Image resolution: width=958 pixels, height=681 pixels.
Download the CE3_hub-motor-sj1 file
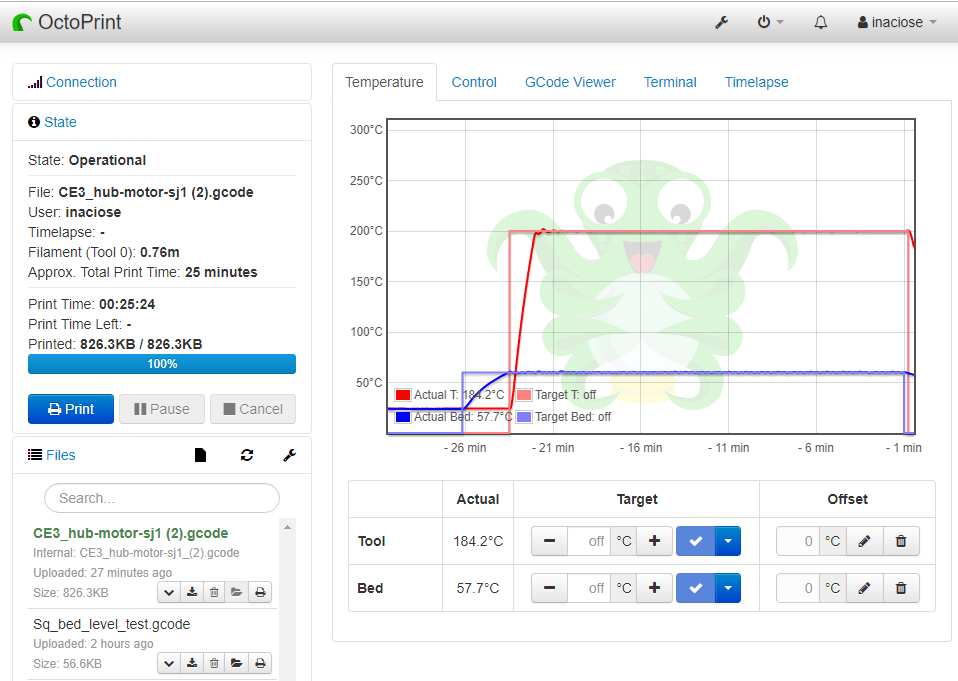tap(192, 592)
